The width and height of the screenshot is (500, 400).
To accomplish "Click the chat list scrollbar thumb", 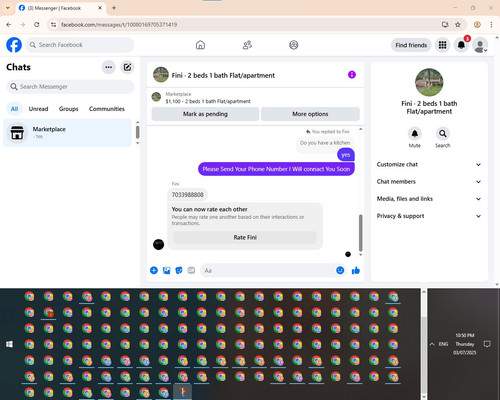I will click(x=137, y=132).
